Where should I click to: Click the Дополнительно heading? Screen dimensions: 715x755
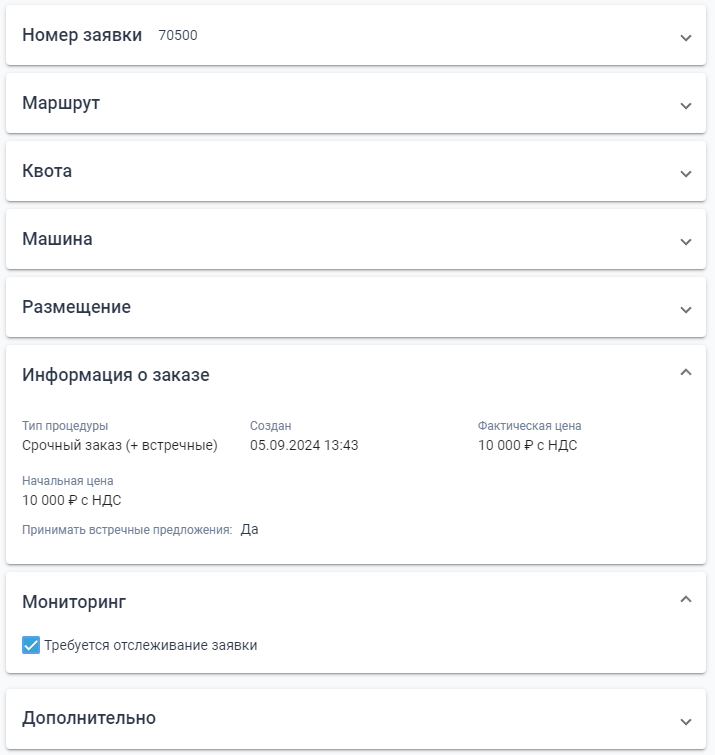coord(89,718)
